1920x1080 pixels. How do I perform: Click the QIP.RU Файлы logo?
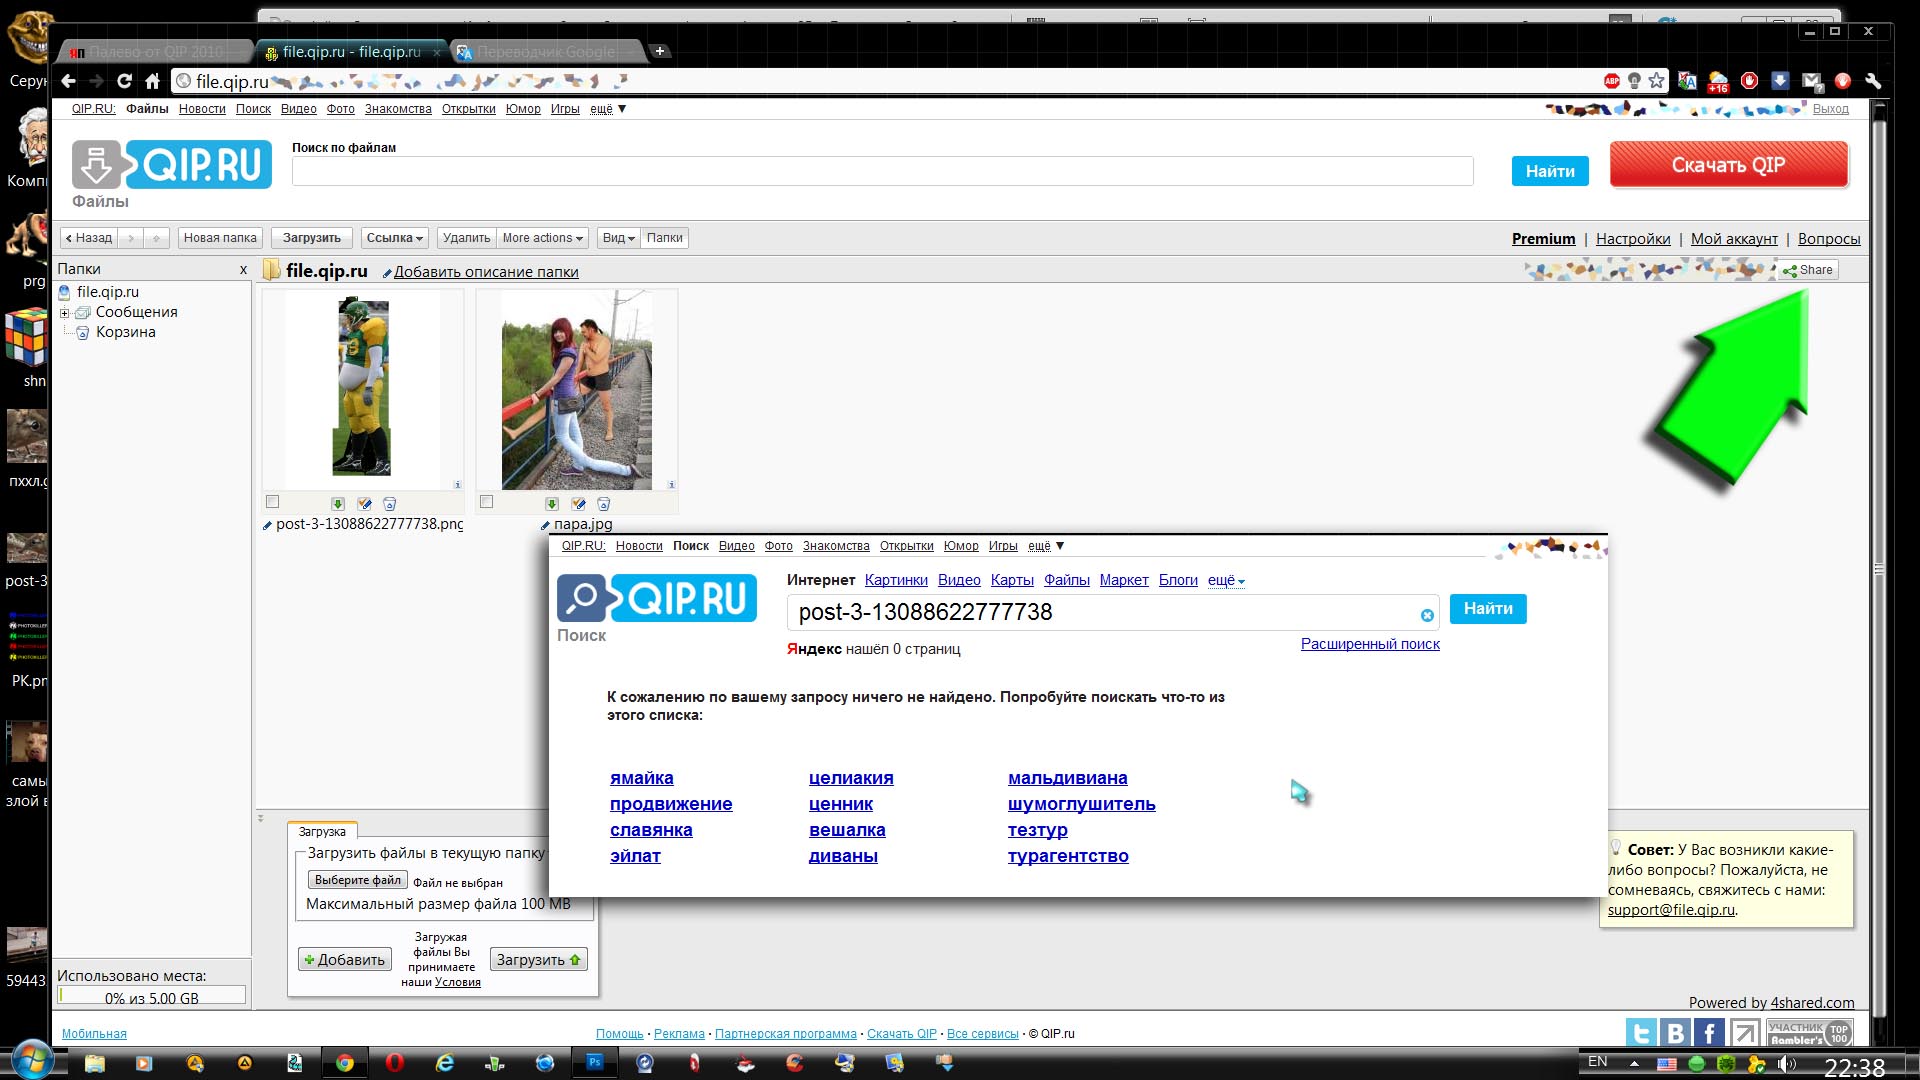point(171,165)
